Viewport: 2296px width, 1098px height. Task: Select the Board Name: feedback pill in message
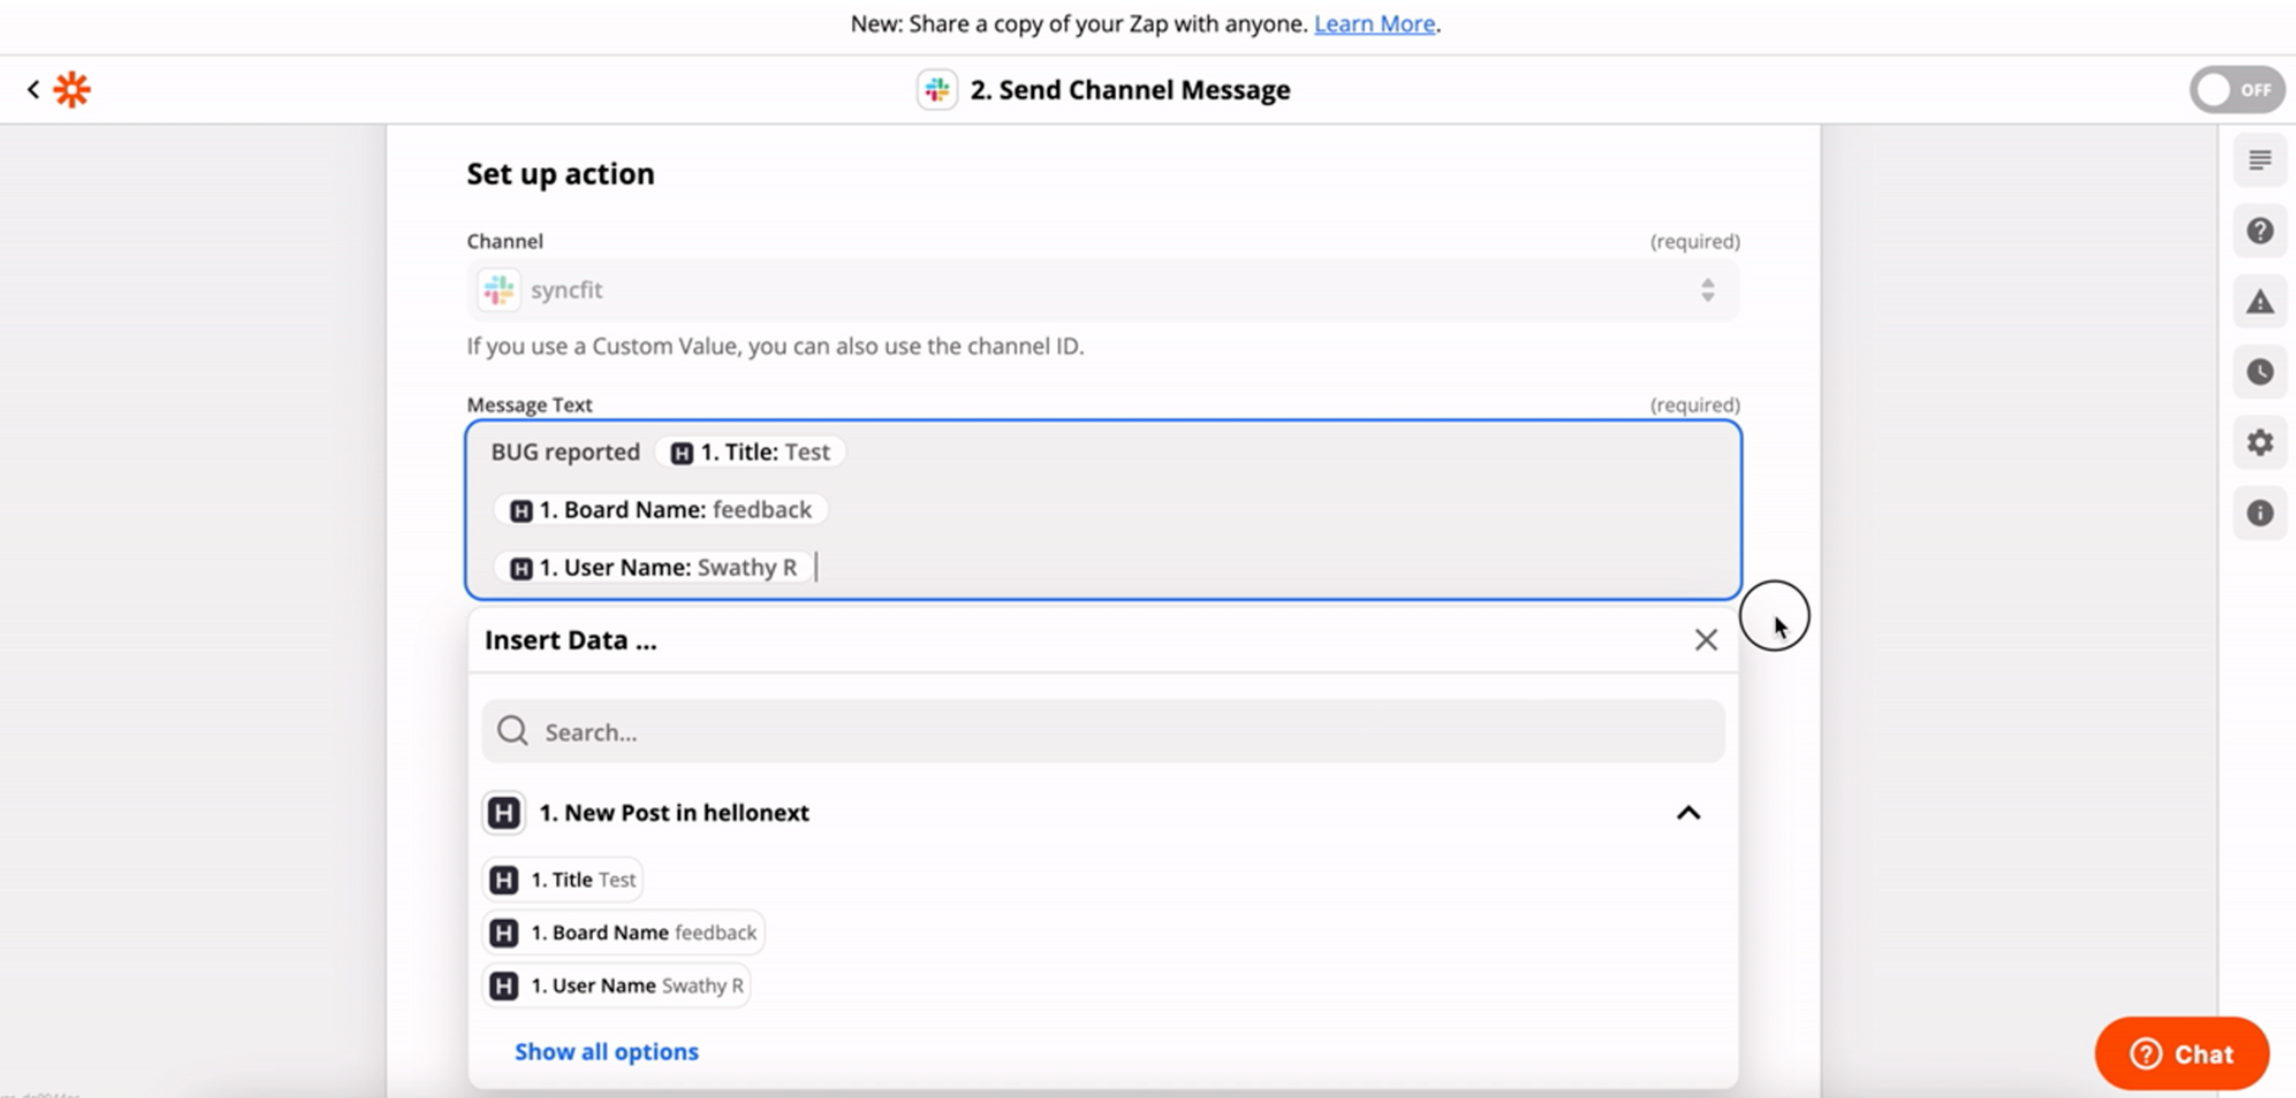pos(661,510)
